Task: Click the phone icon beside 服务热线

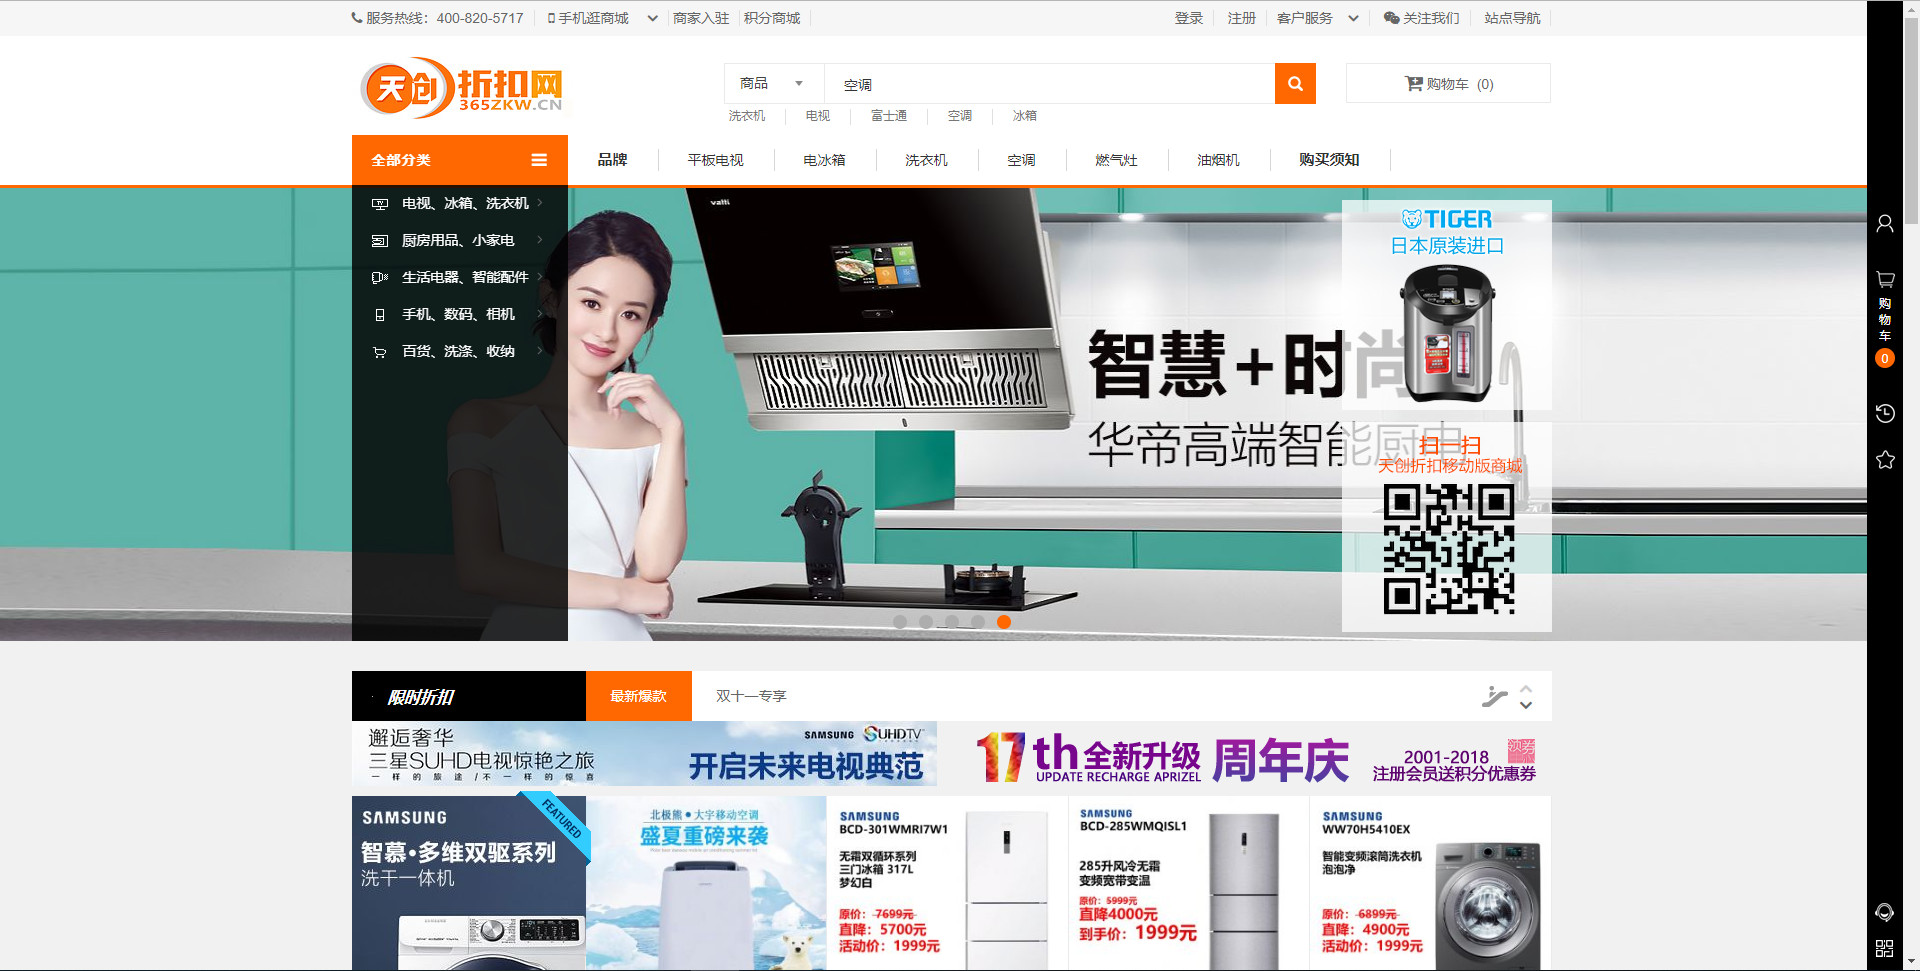Action: [357, 18]
